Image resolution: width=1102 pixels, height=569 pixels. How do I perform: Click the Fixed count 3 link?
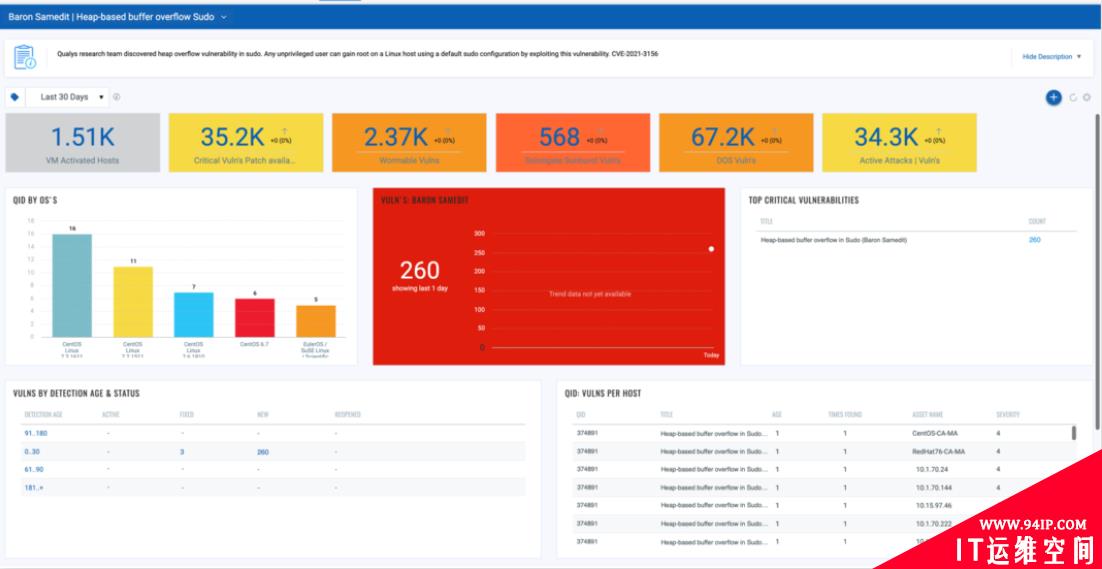click(x=182, y=452)
